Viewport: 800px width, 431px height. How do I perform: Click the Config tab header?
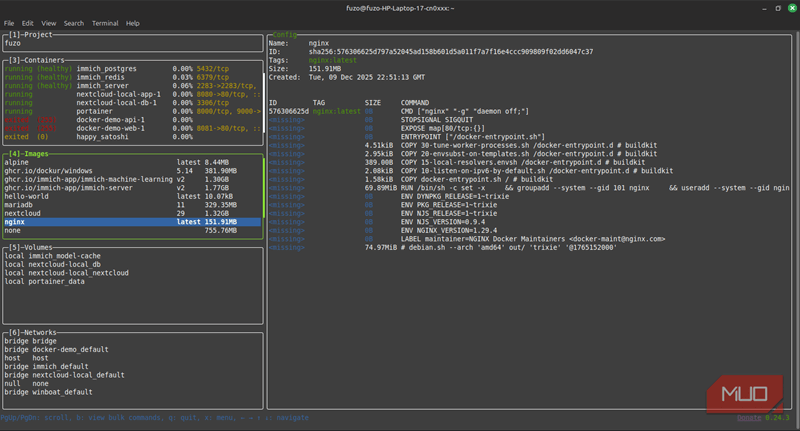284,34
